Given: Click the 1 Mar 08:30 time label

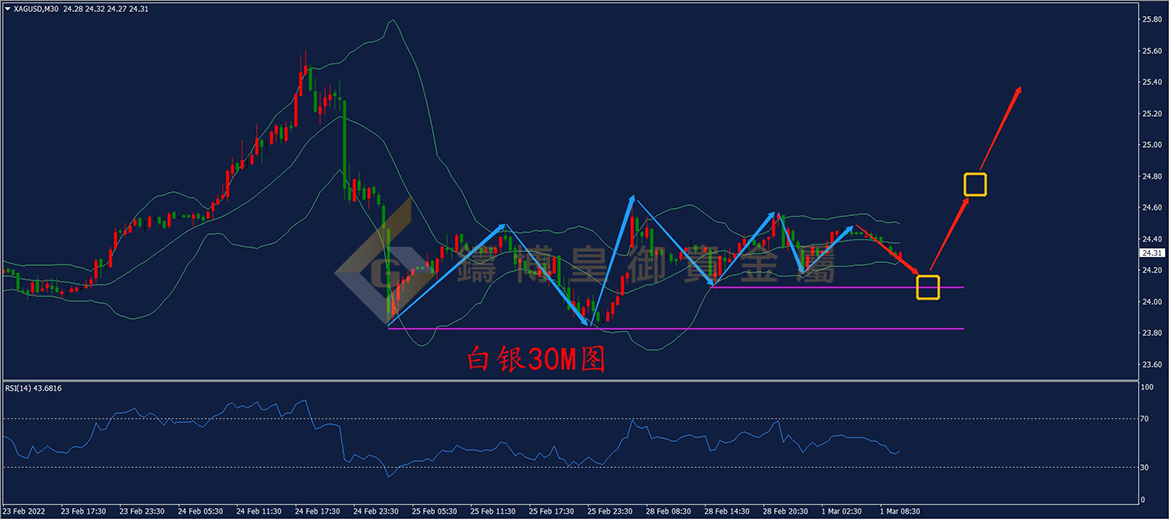Looking at the screenshot, I should [x=901, y=512].
